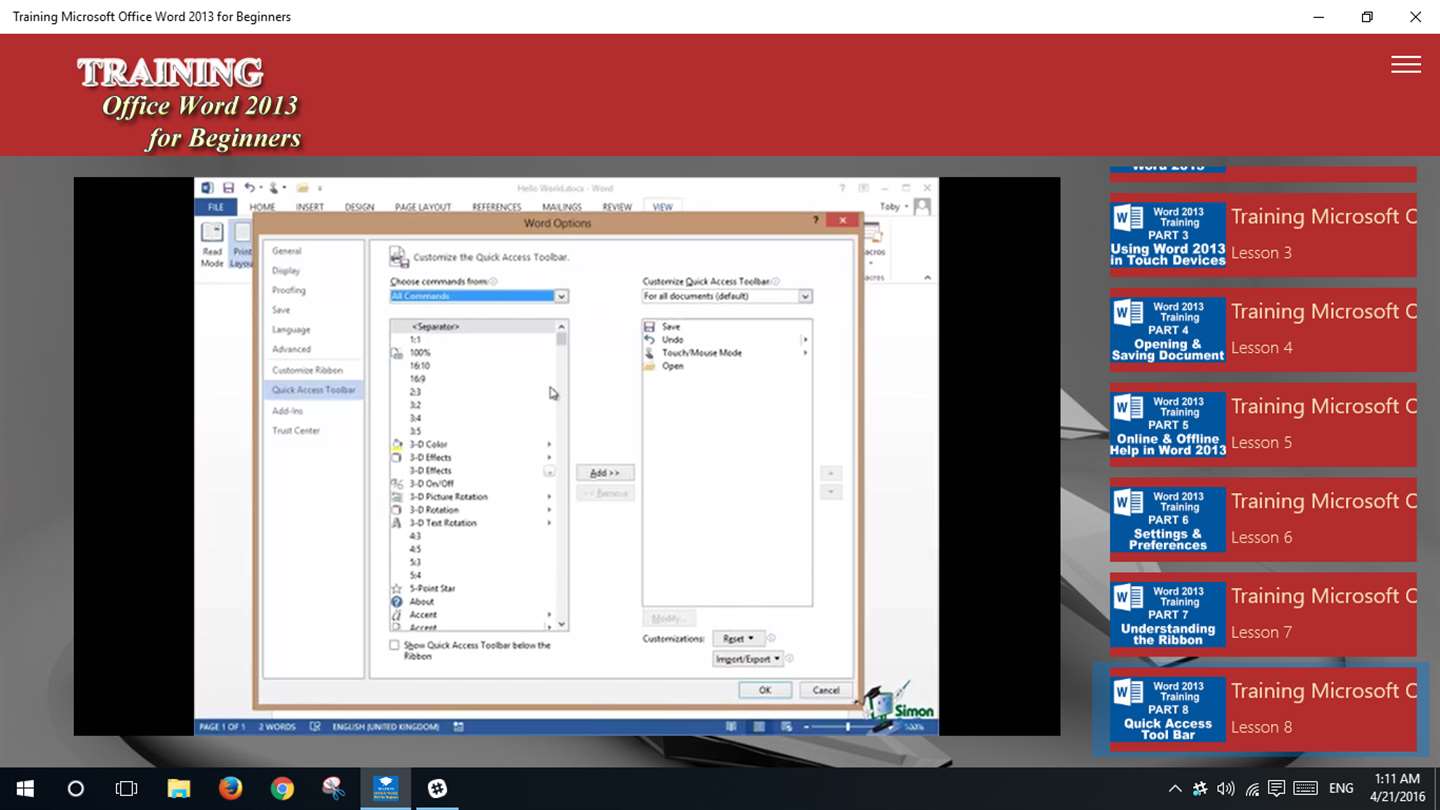This screenshot has width=1440, height=810.
Task: Select the "Lesson 4" text
Action: (x=1261, y=348)
